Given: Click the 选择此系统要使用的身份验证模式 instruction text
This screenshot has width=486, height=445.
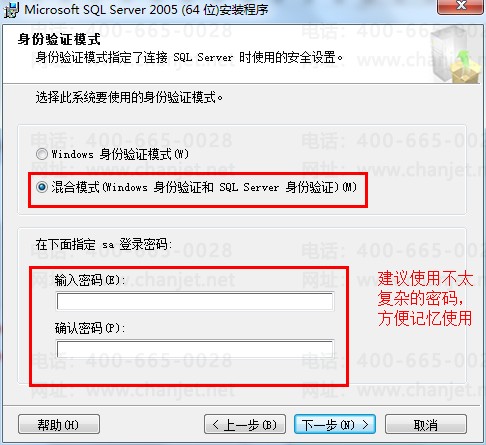Looking at the screenshot, I should [x=129, y=97].
